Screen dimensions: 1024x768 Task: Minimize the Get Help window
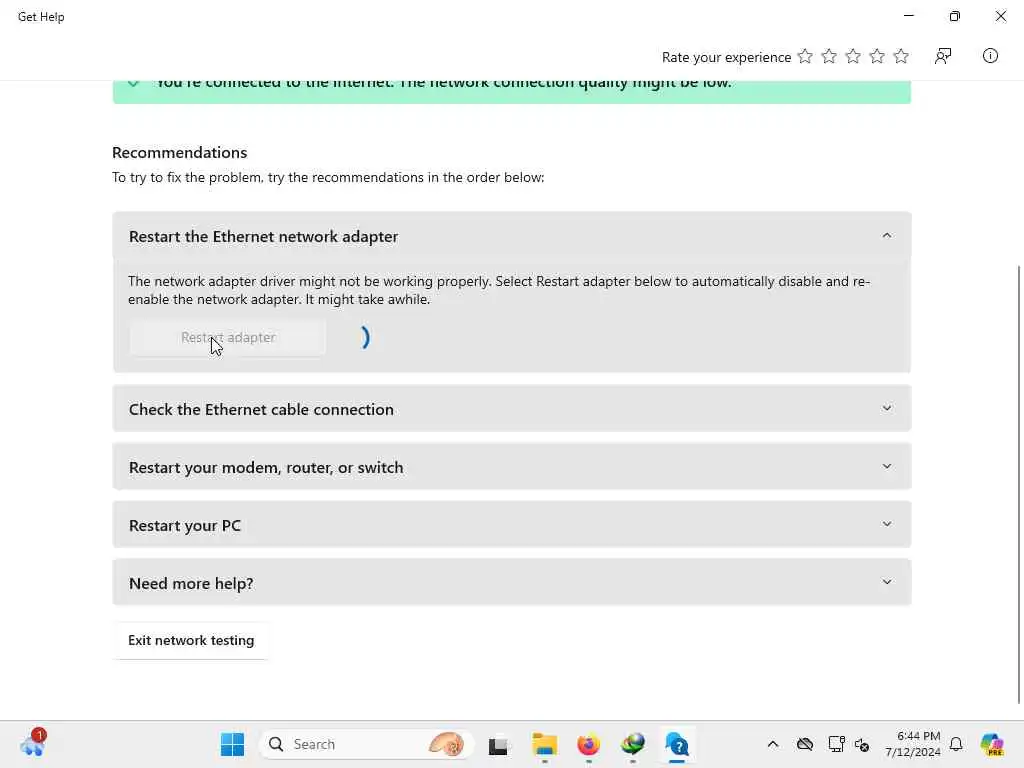pyautogui.click(x=908, y=16)
